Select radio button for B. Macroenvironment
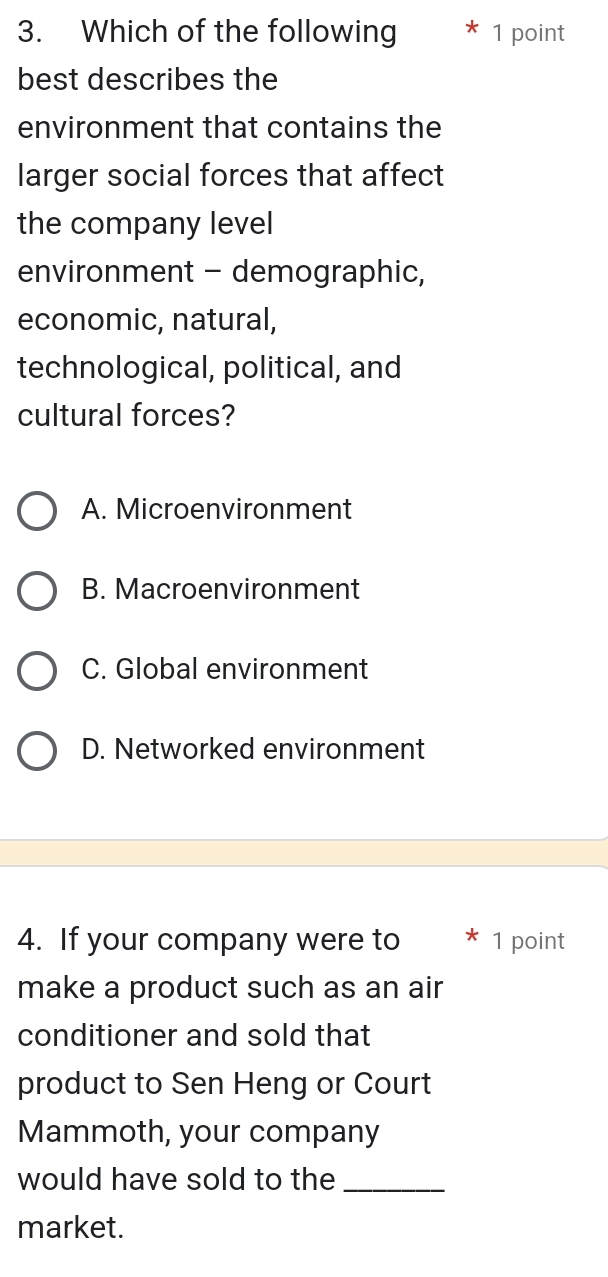608x1277 pixels. tap(37, 591)
